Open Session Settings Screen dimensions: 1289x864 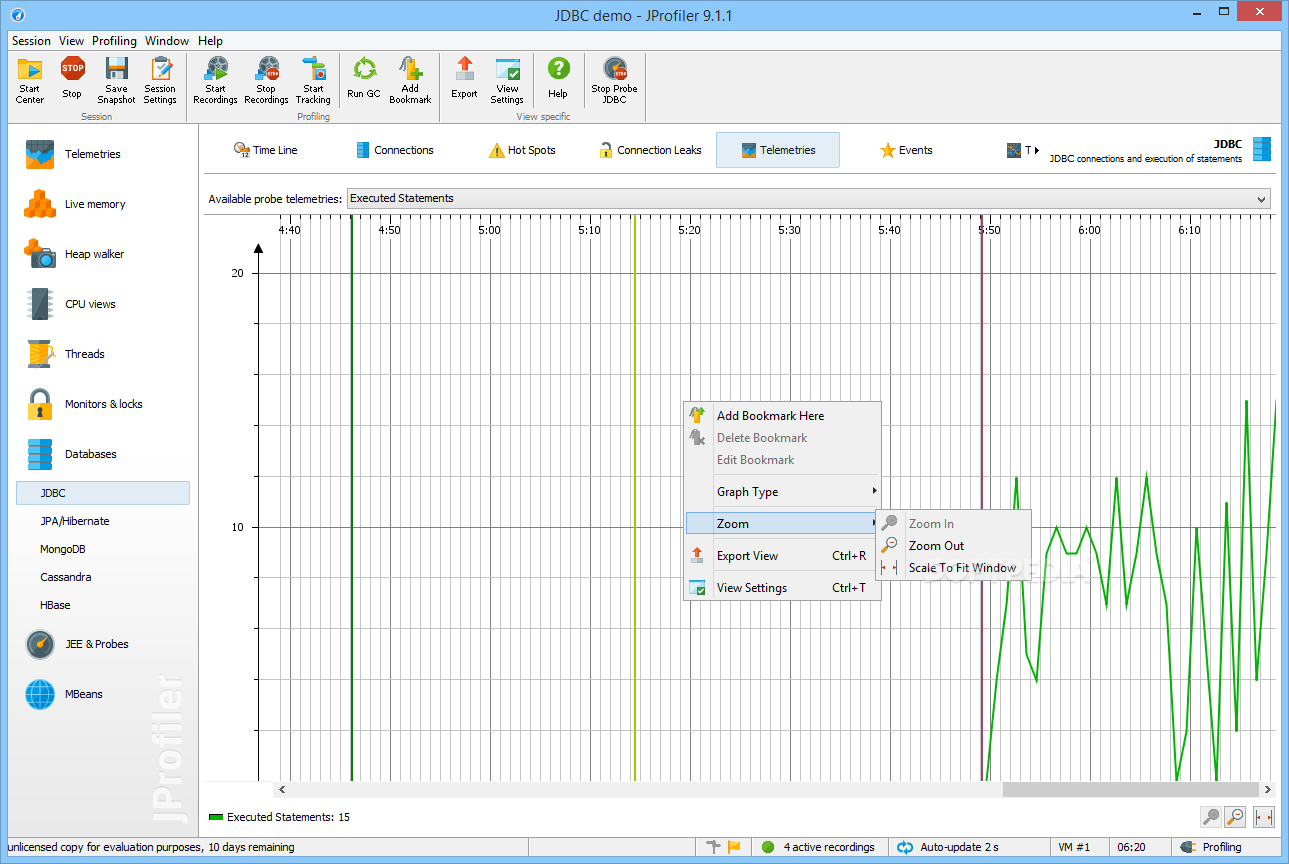pos(160,80)
